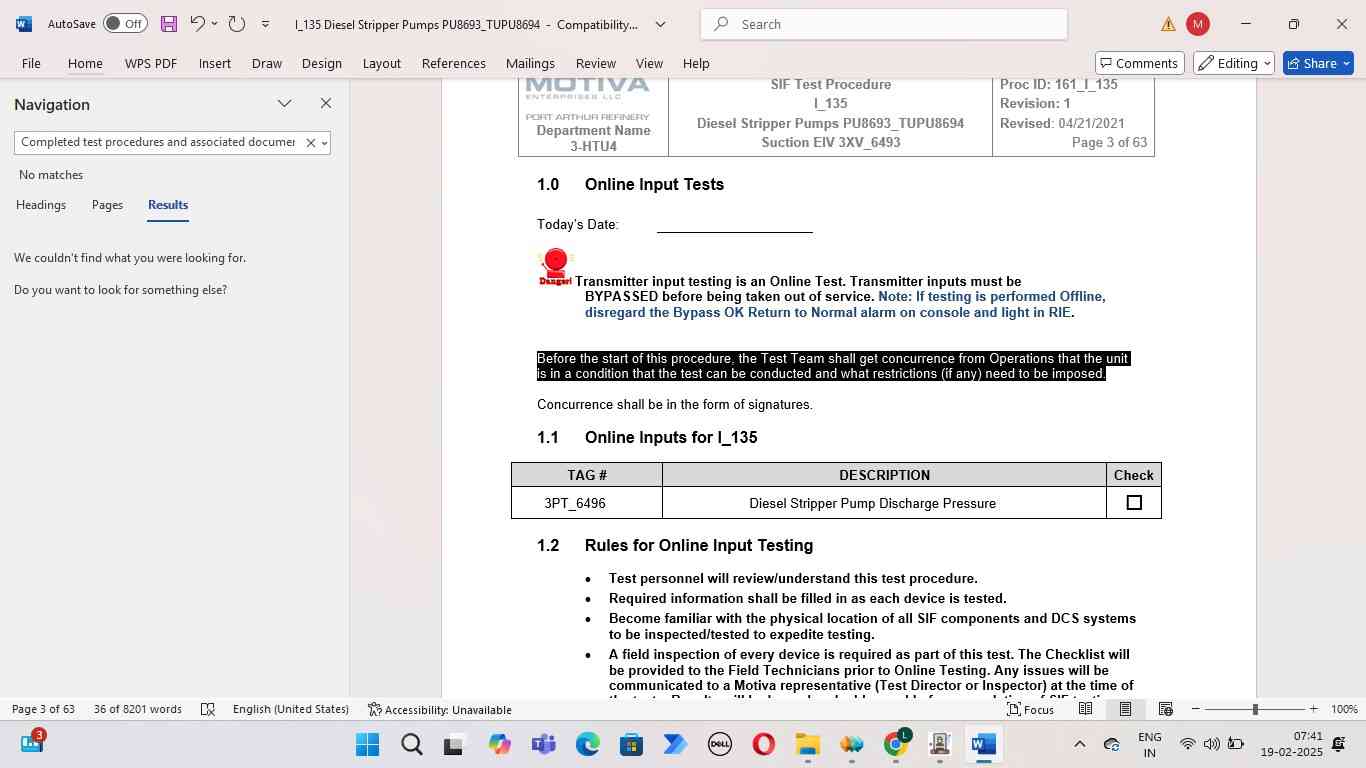Expand the document title dropdown arrow
This screenshot has width=1366, height=768.
(660, 24)
